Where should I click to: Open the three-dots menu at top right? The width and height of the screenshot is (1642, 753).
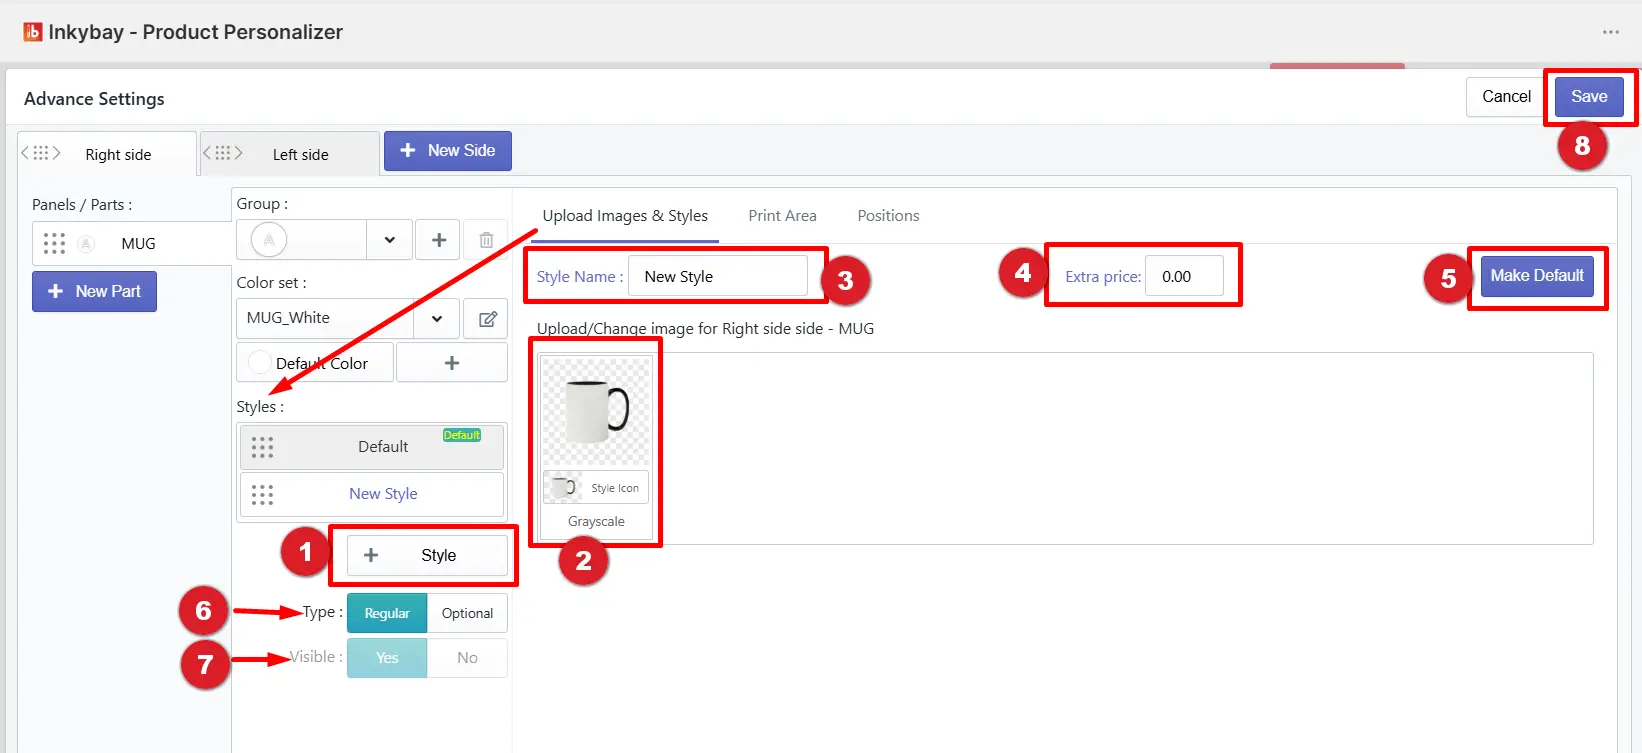[1610, 32]
